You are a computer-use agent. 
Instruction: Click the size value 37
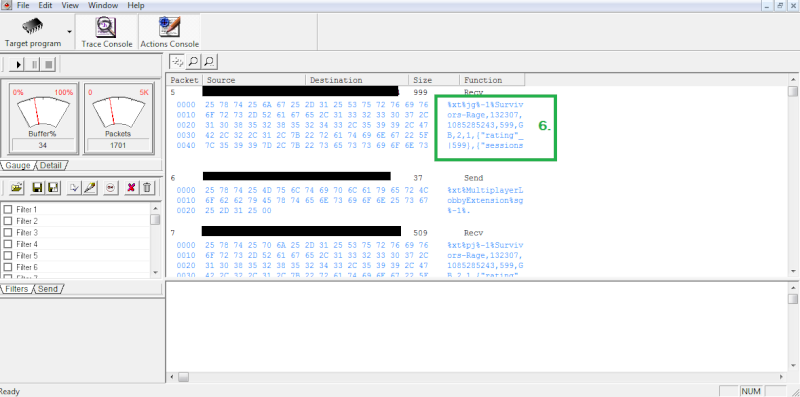[418, 178]
